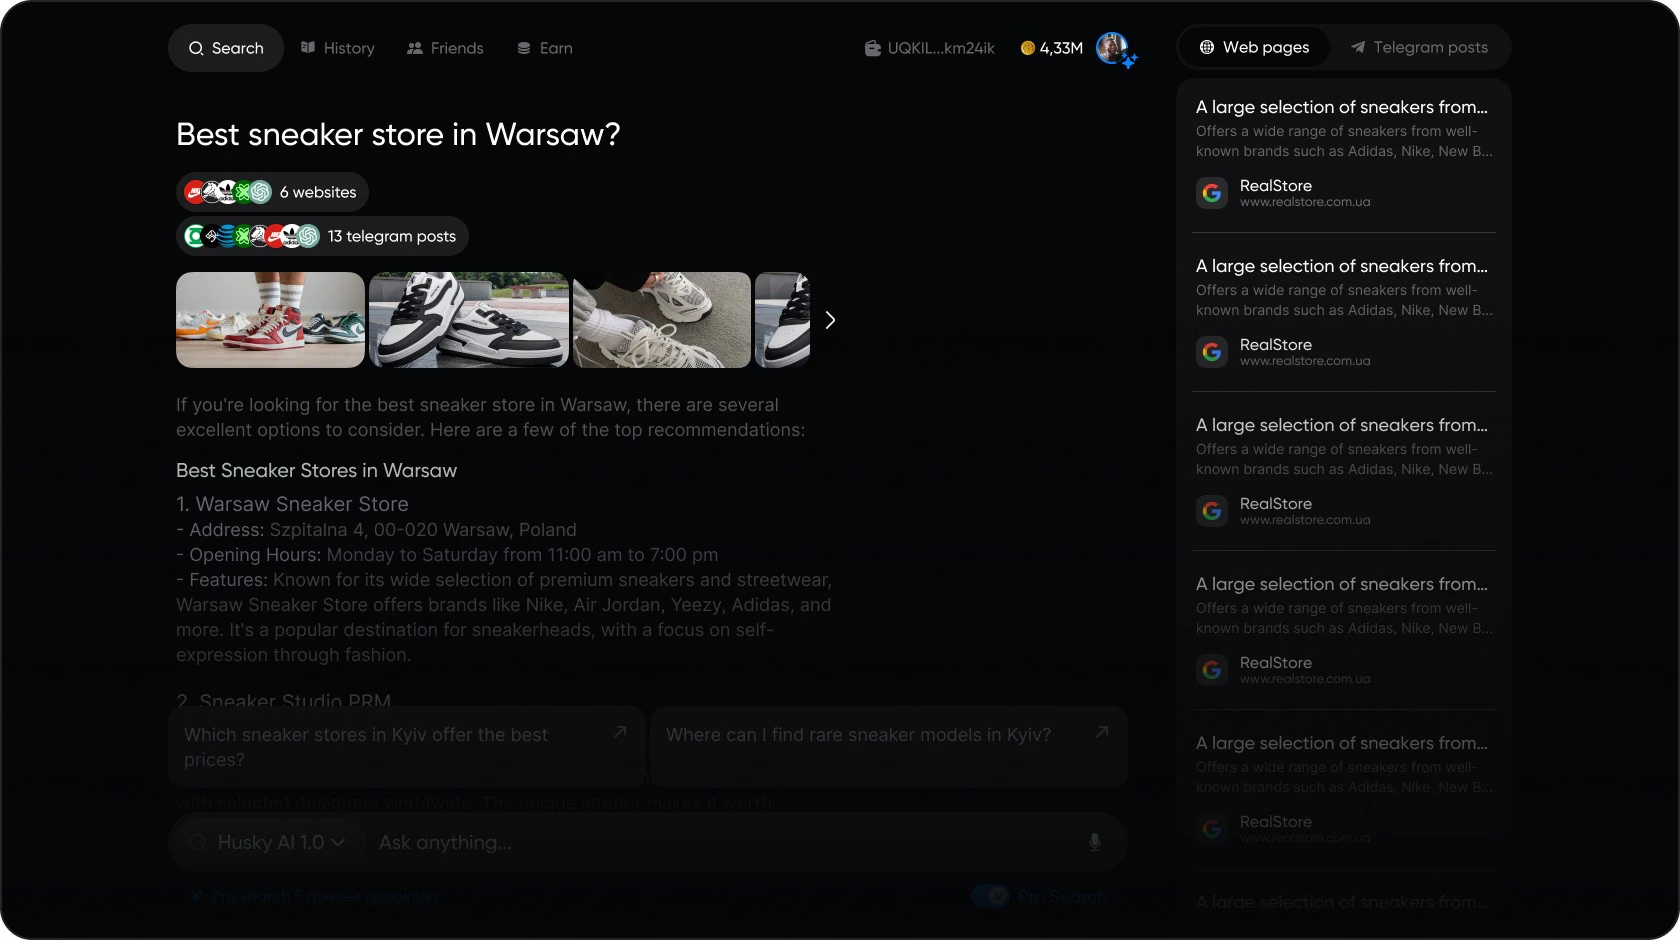Expand the Kyiv sneaker stores question via its arrow
This screenshot has width=1680, height=940.
pyautogui.click(x=620, y=732)
